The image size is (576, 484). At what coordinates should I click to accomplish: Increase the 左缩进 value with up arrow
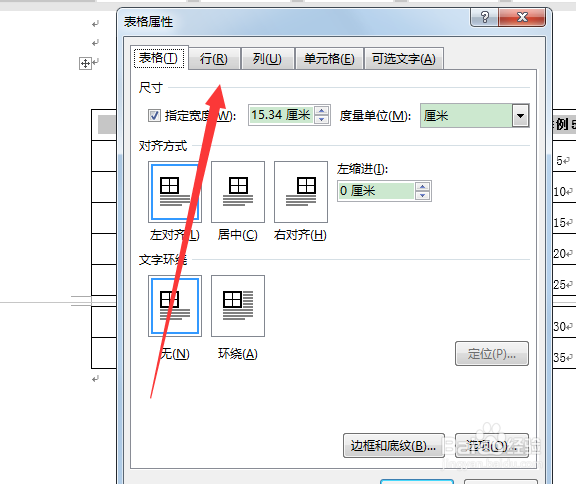[x=423, y=187]
